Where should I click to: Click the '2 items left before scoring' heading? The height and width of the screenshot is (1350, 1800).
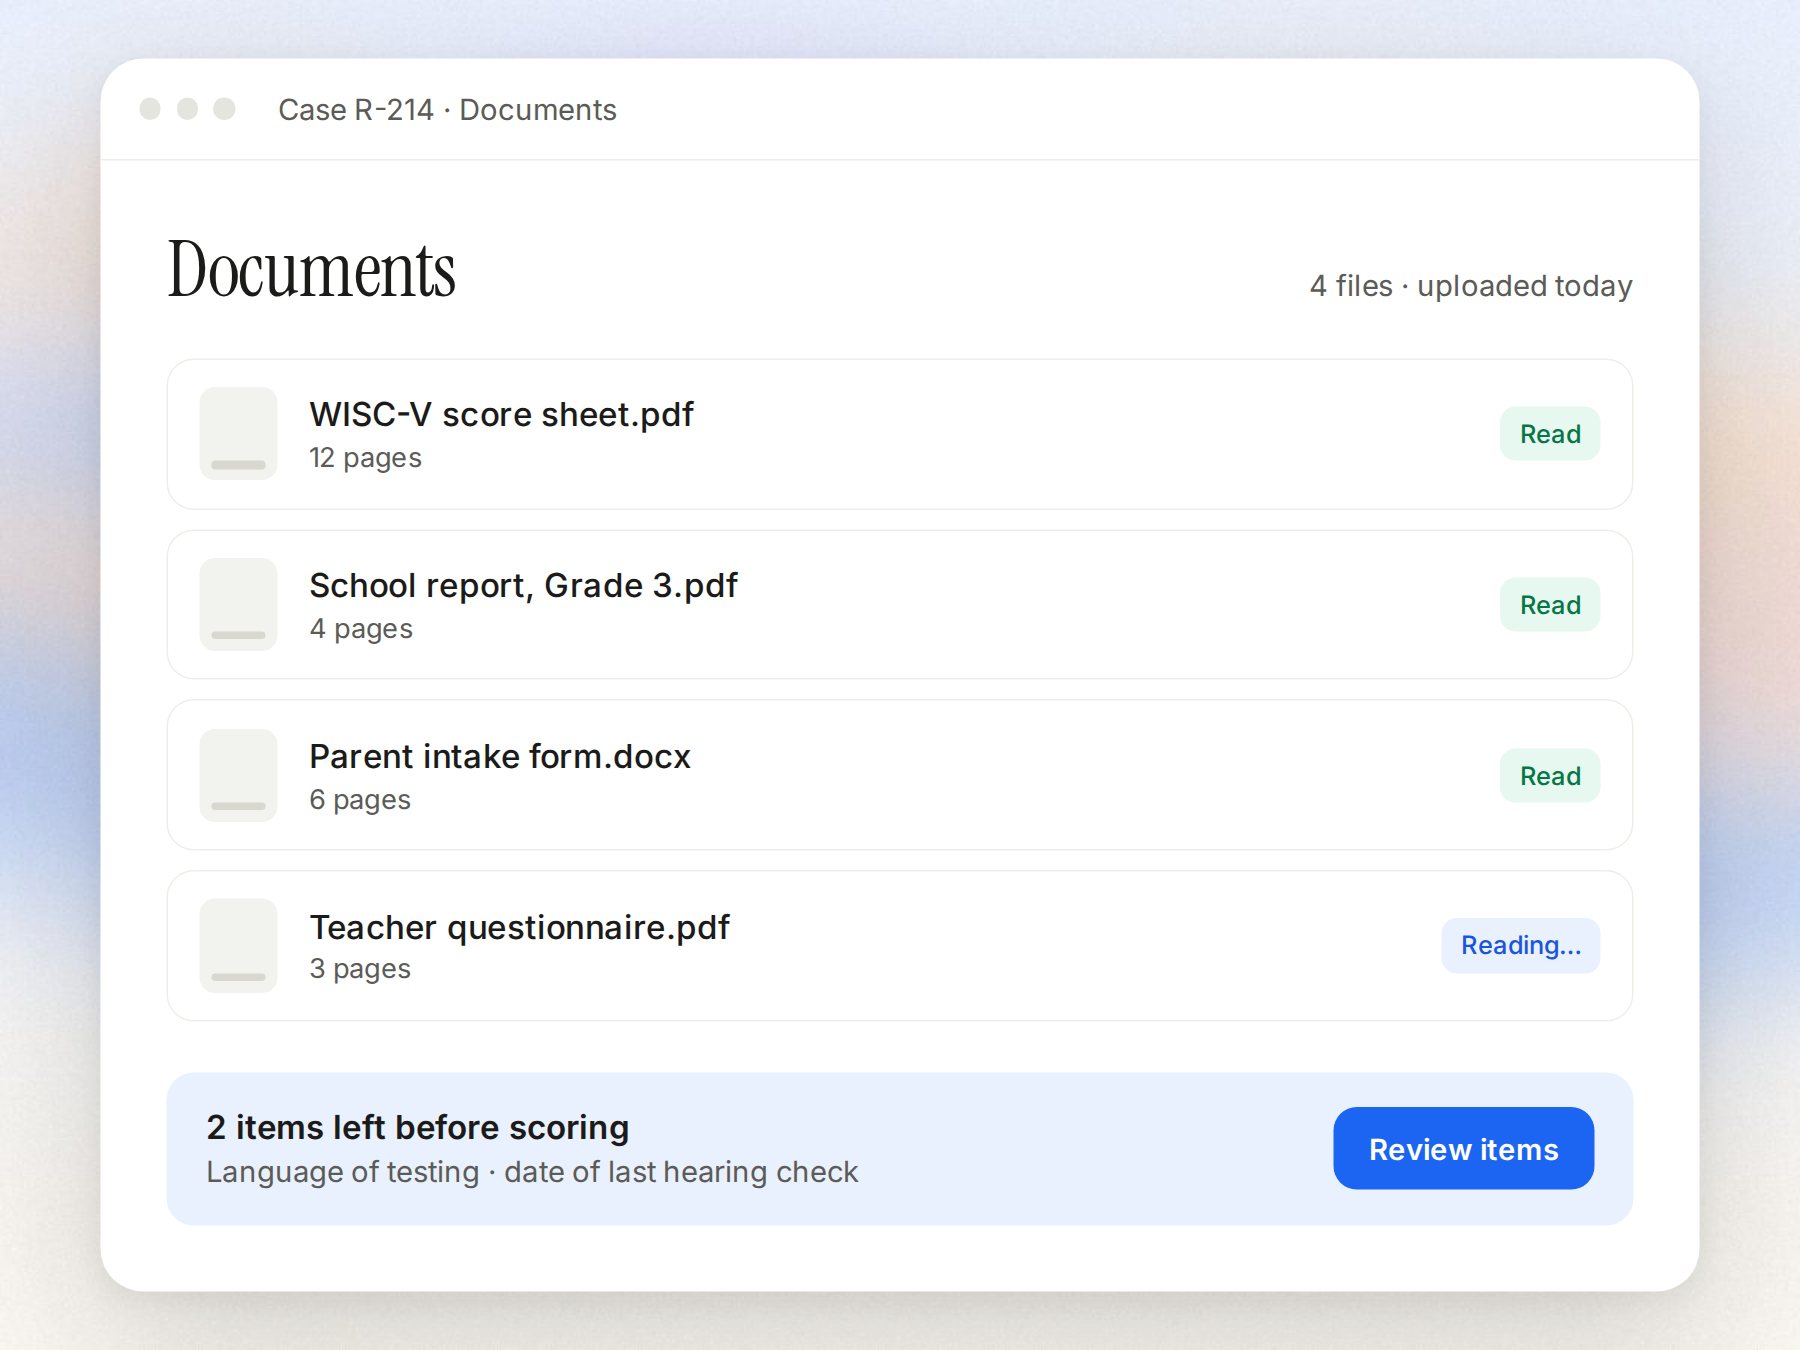coord(418,1128)
